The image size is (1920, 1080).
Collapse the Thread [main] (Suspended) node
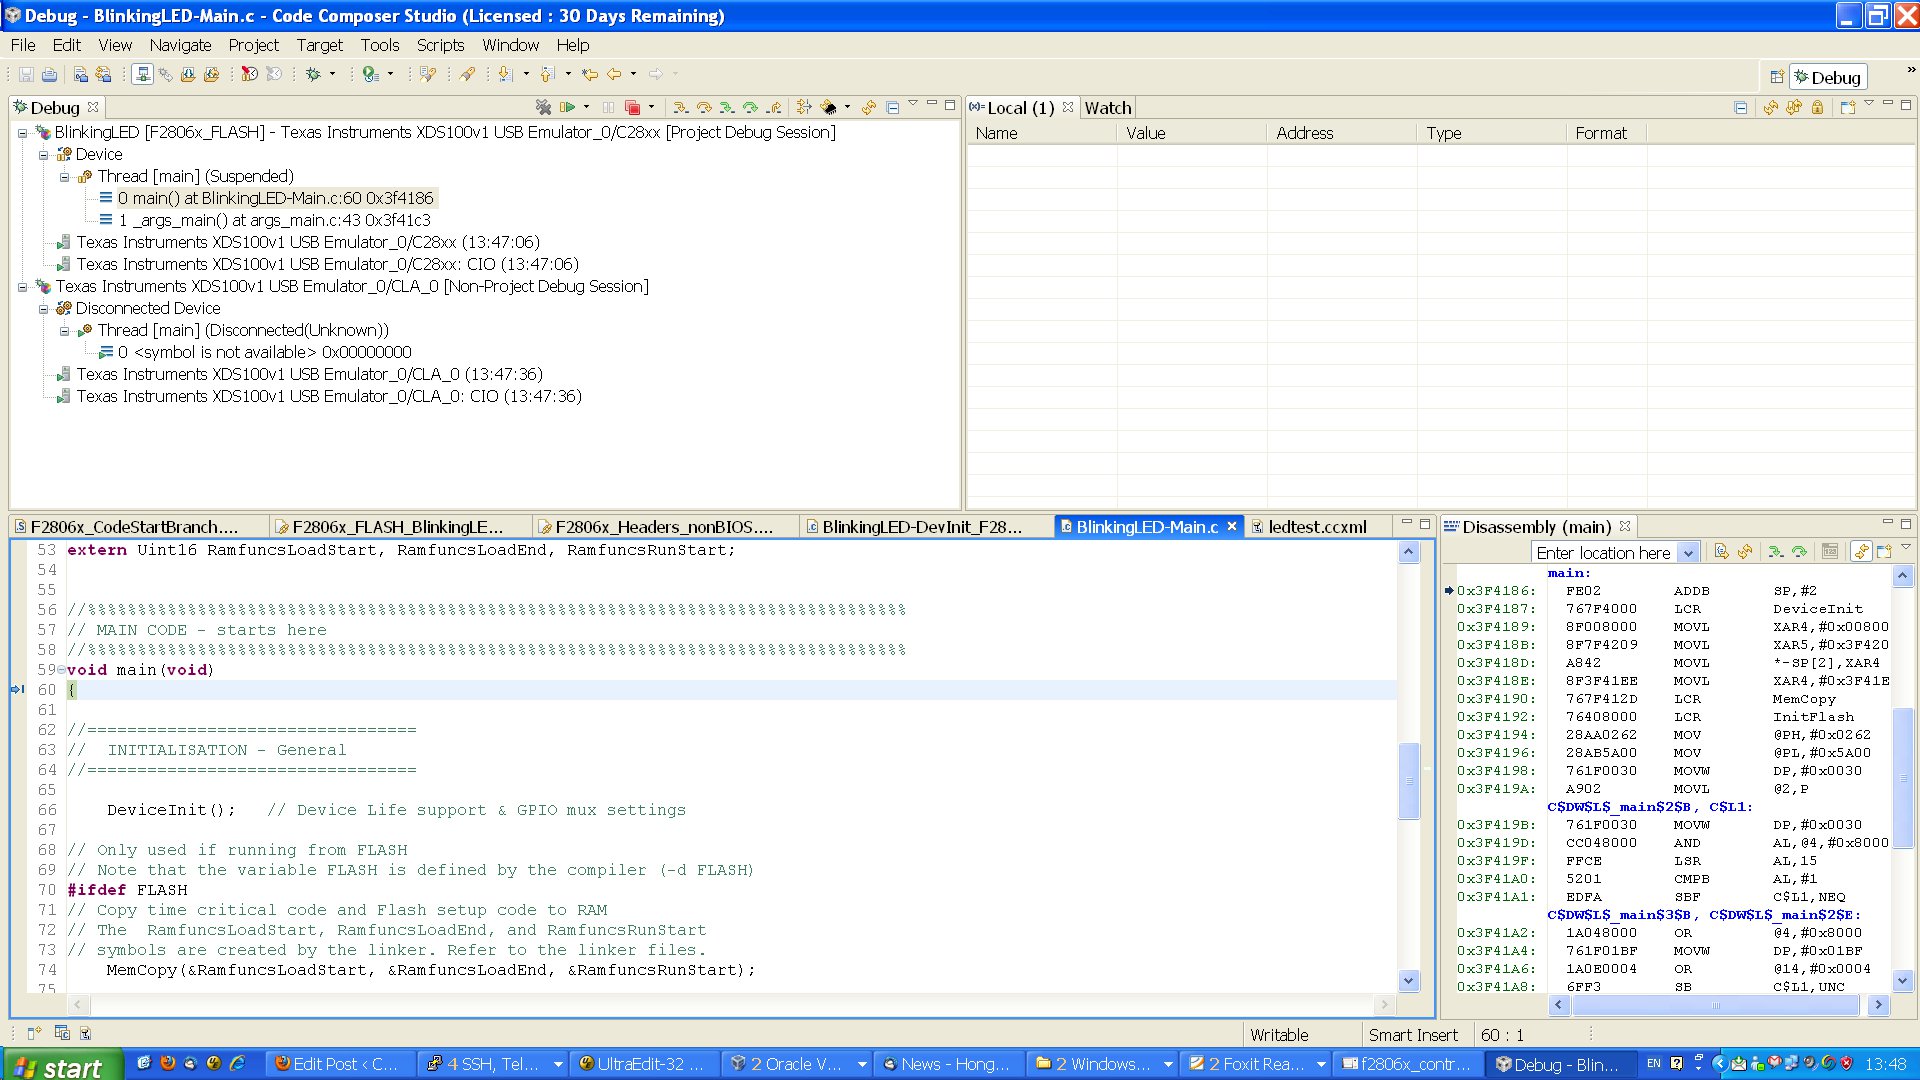(65, 176)
